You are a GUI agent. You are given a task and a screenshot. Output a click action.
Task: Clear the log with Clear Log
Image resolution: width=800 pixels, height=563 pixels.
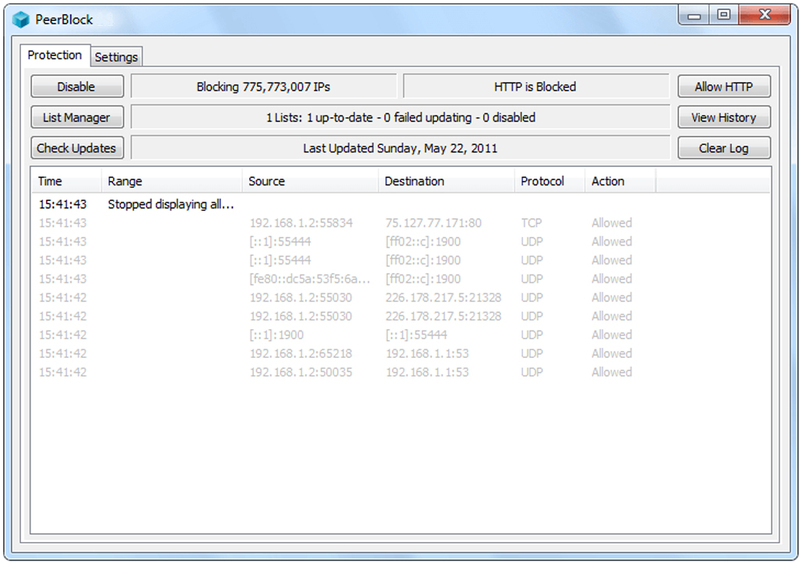[x=724, y=148]
